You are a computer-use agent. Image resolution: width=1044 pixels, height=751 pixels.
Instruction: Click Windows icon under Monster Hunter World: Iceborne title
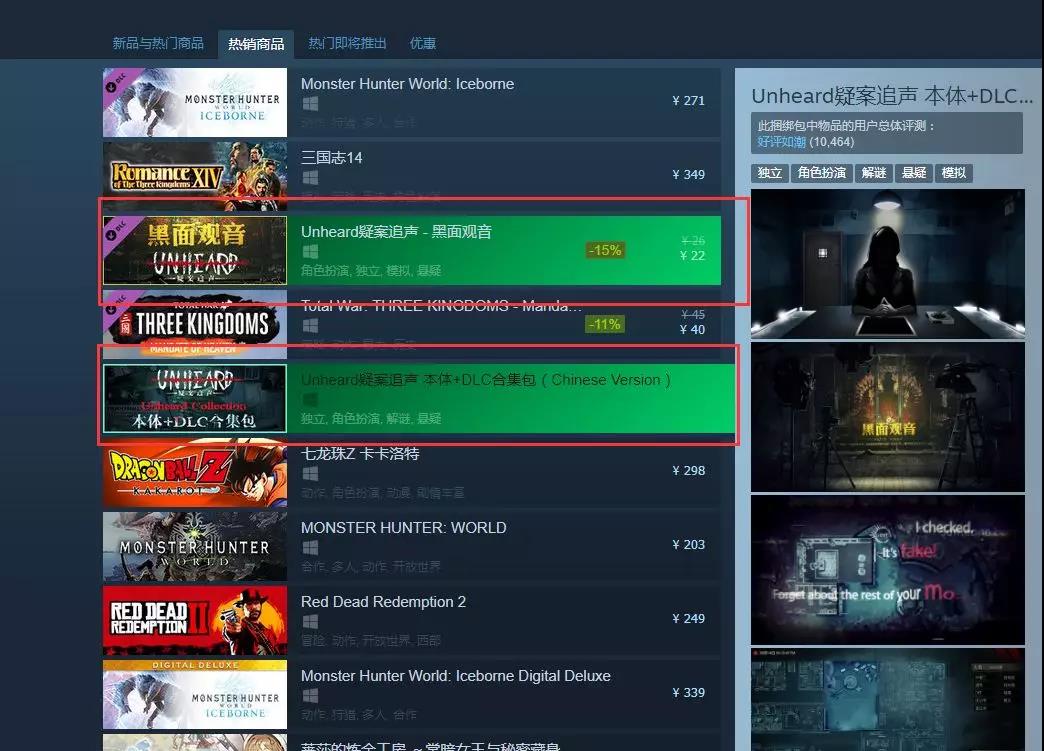click(x=310, y=104)
